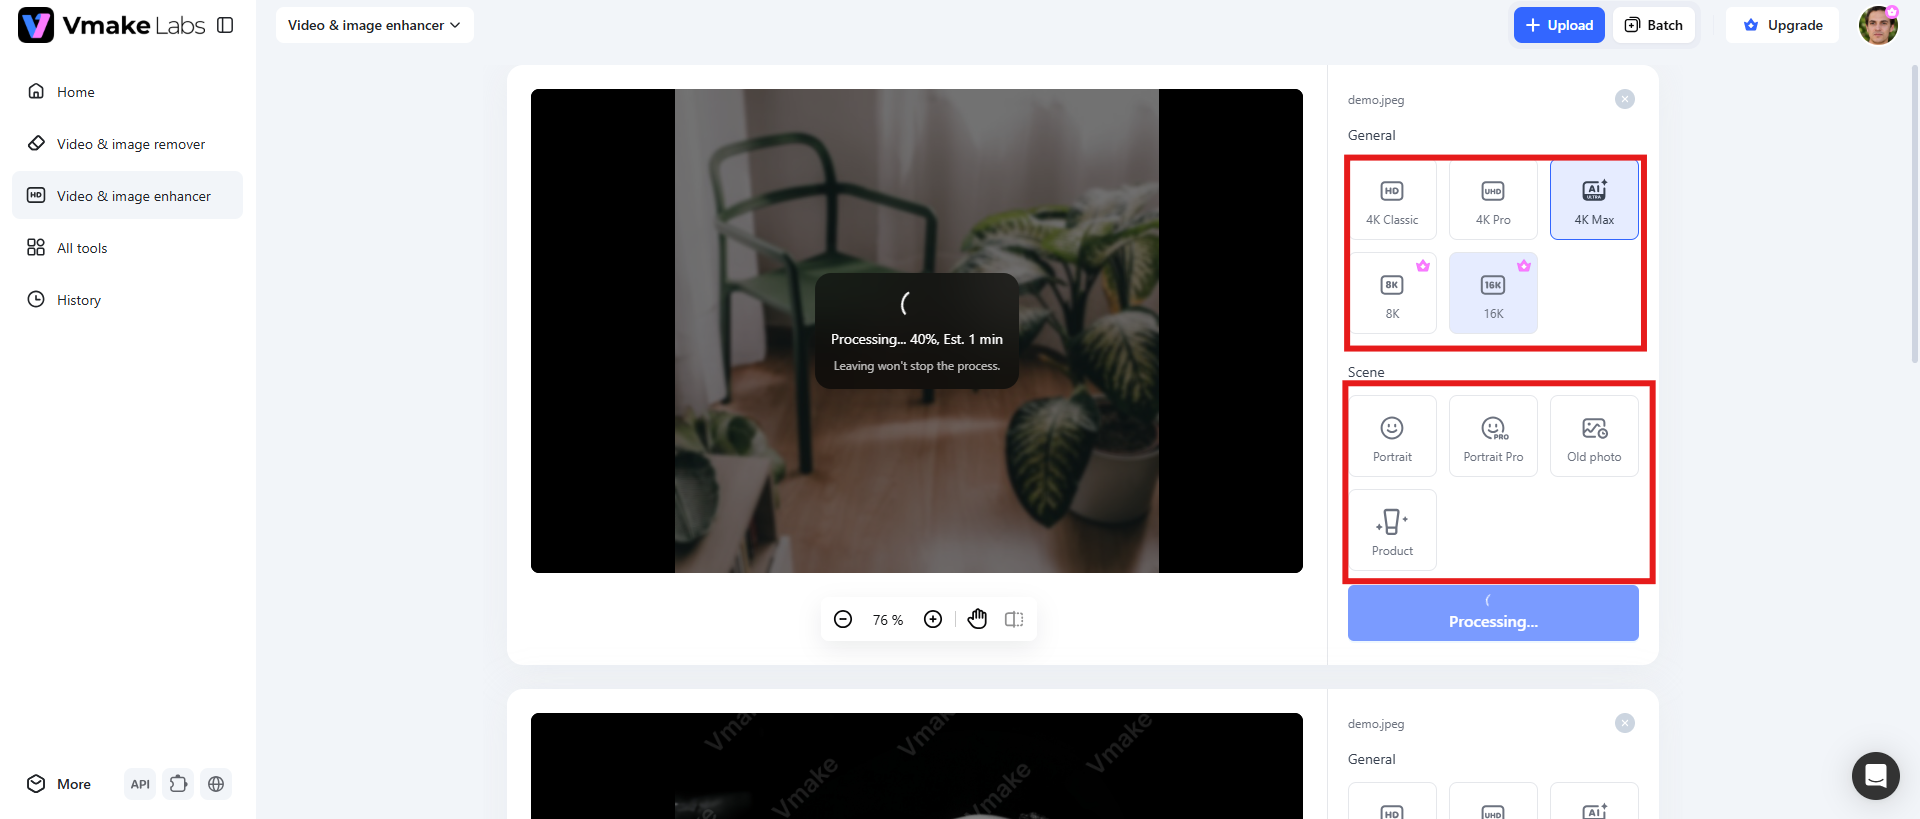Choose the Old photo scene
Viewport: 1920px width, 819px height.
tap(1594, 437)
